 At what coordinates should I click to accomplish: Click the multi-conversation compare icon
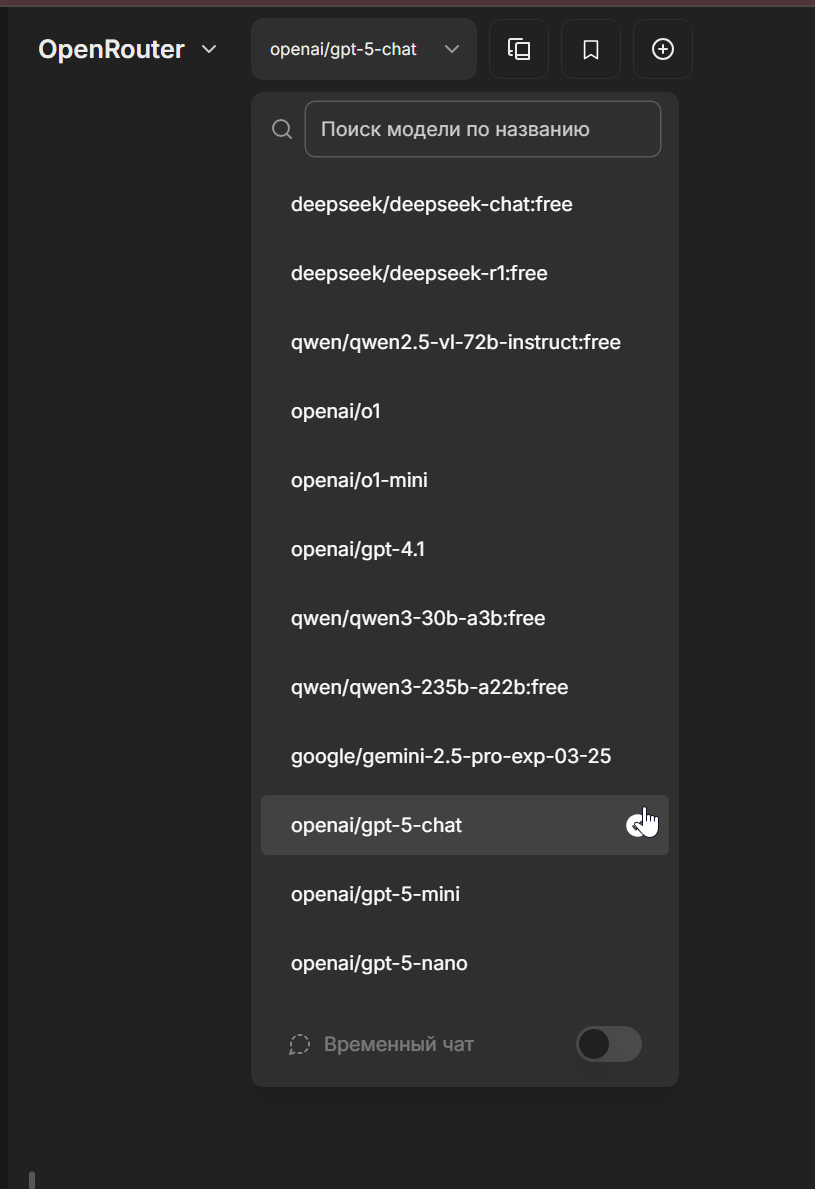click(x=519, y=49)
